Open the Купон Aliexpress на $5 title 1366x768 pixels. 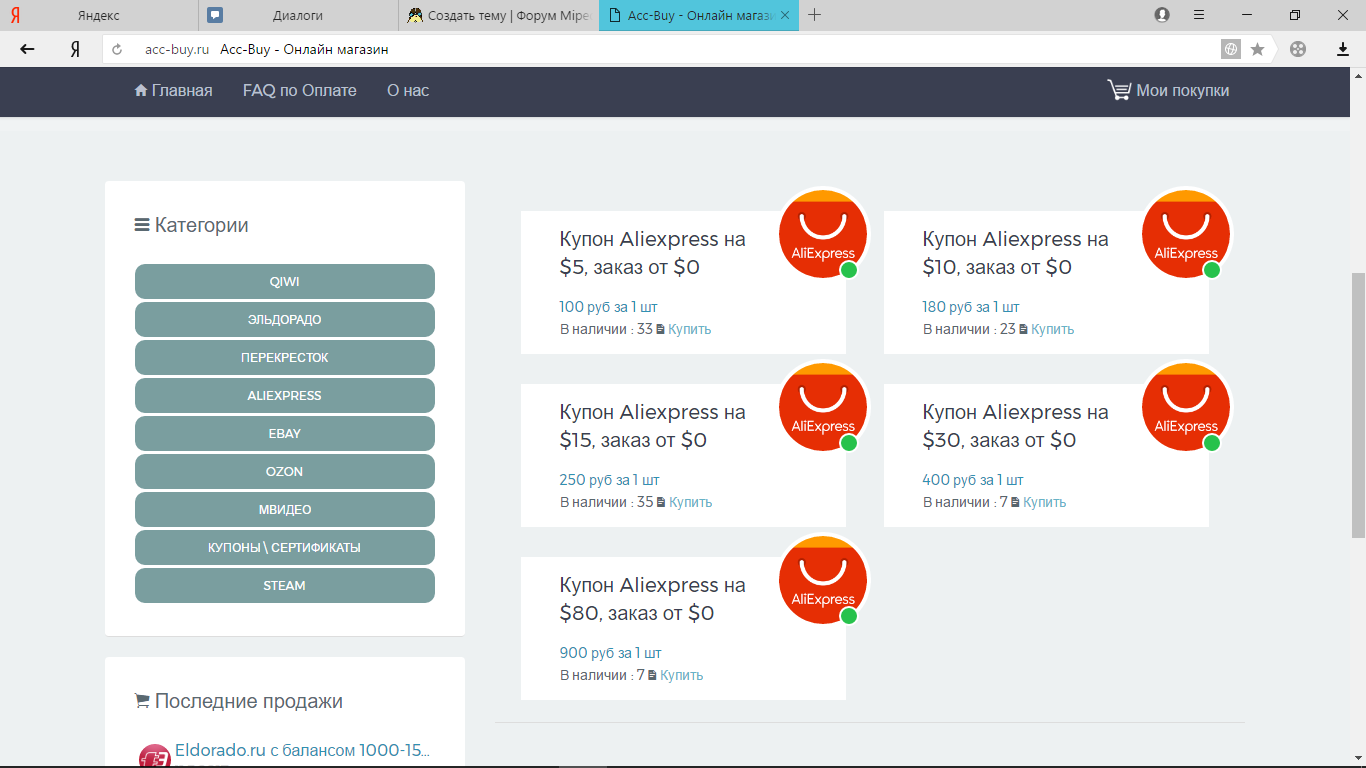click(x=653, y=253)
